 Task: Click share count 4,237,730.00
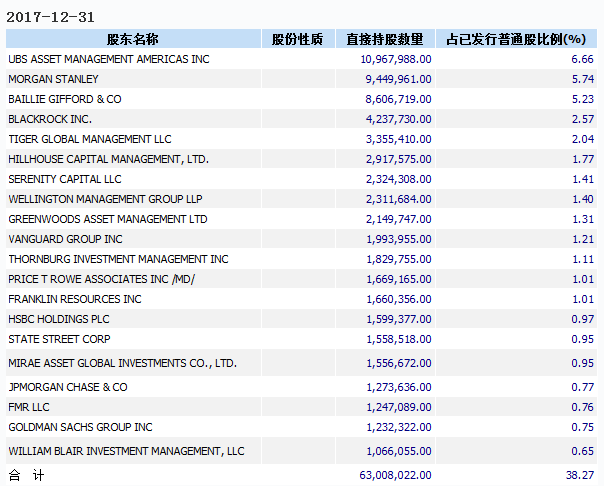coord(398,119)
